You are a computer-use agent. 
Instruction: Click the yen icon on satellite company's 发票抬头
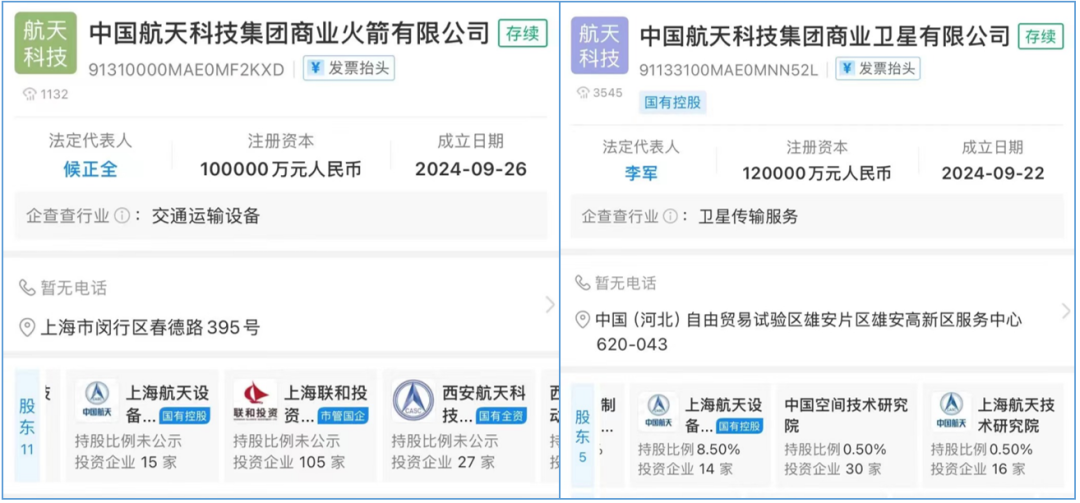pyautogui.click(x=847, y=68)
